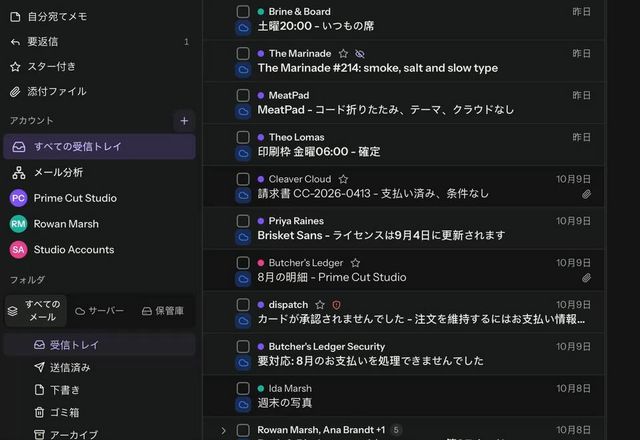The width and height of the screenshot is (640, 440).
Task: Click the attachment paperclip on Cleaver Cloud email
Action: 586,195
